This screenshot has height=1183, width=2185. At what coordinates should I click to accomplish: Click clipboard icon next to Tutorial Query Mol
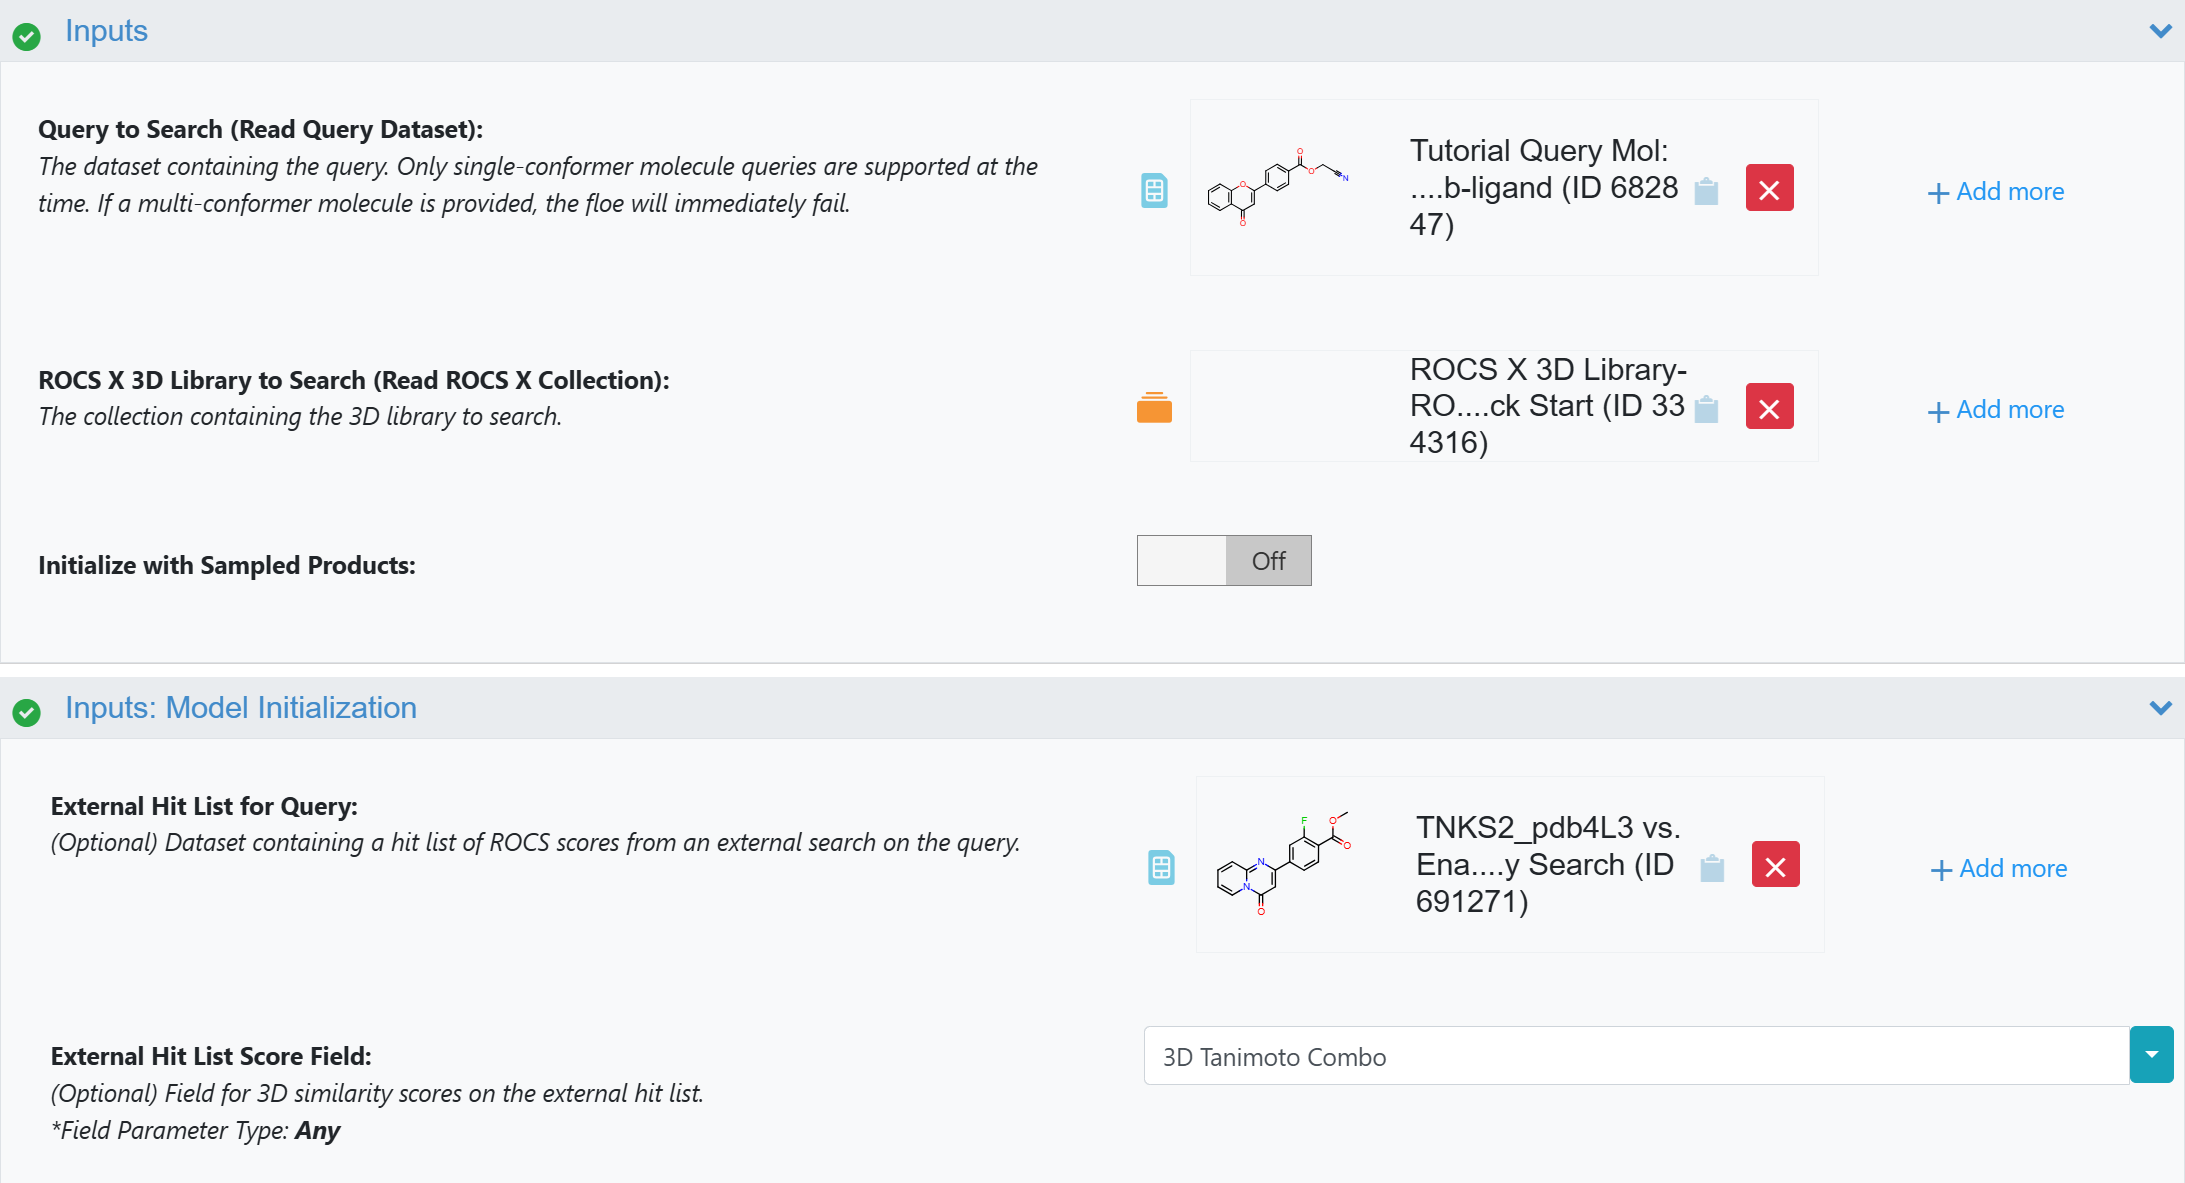coord(1706,191)
